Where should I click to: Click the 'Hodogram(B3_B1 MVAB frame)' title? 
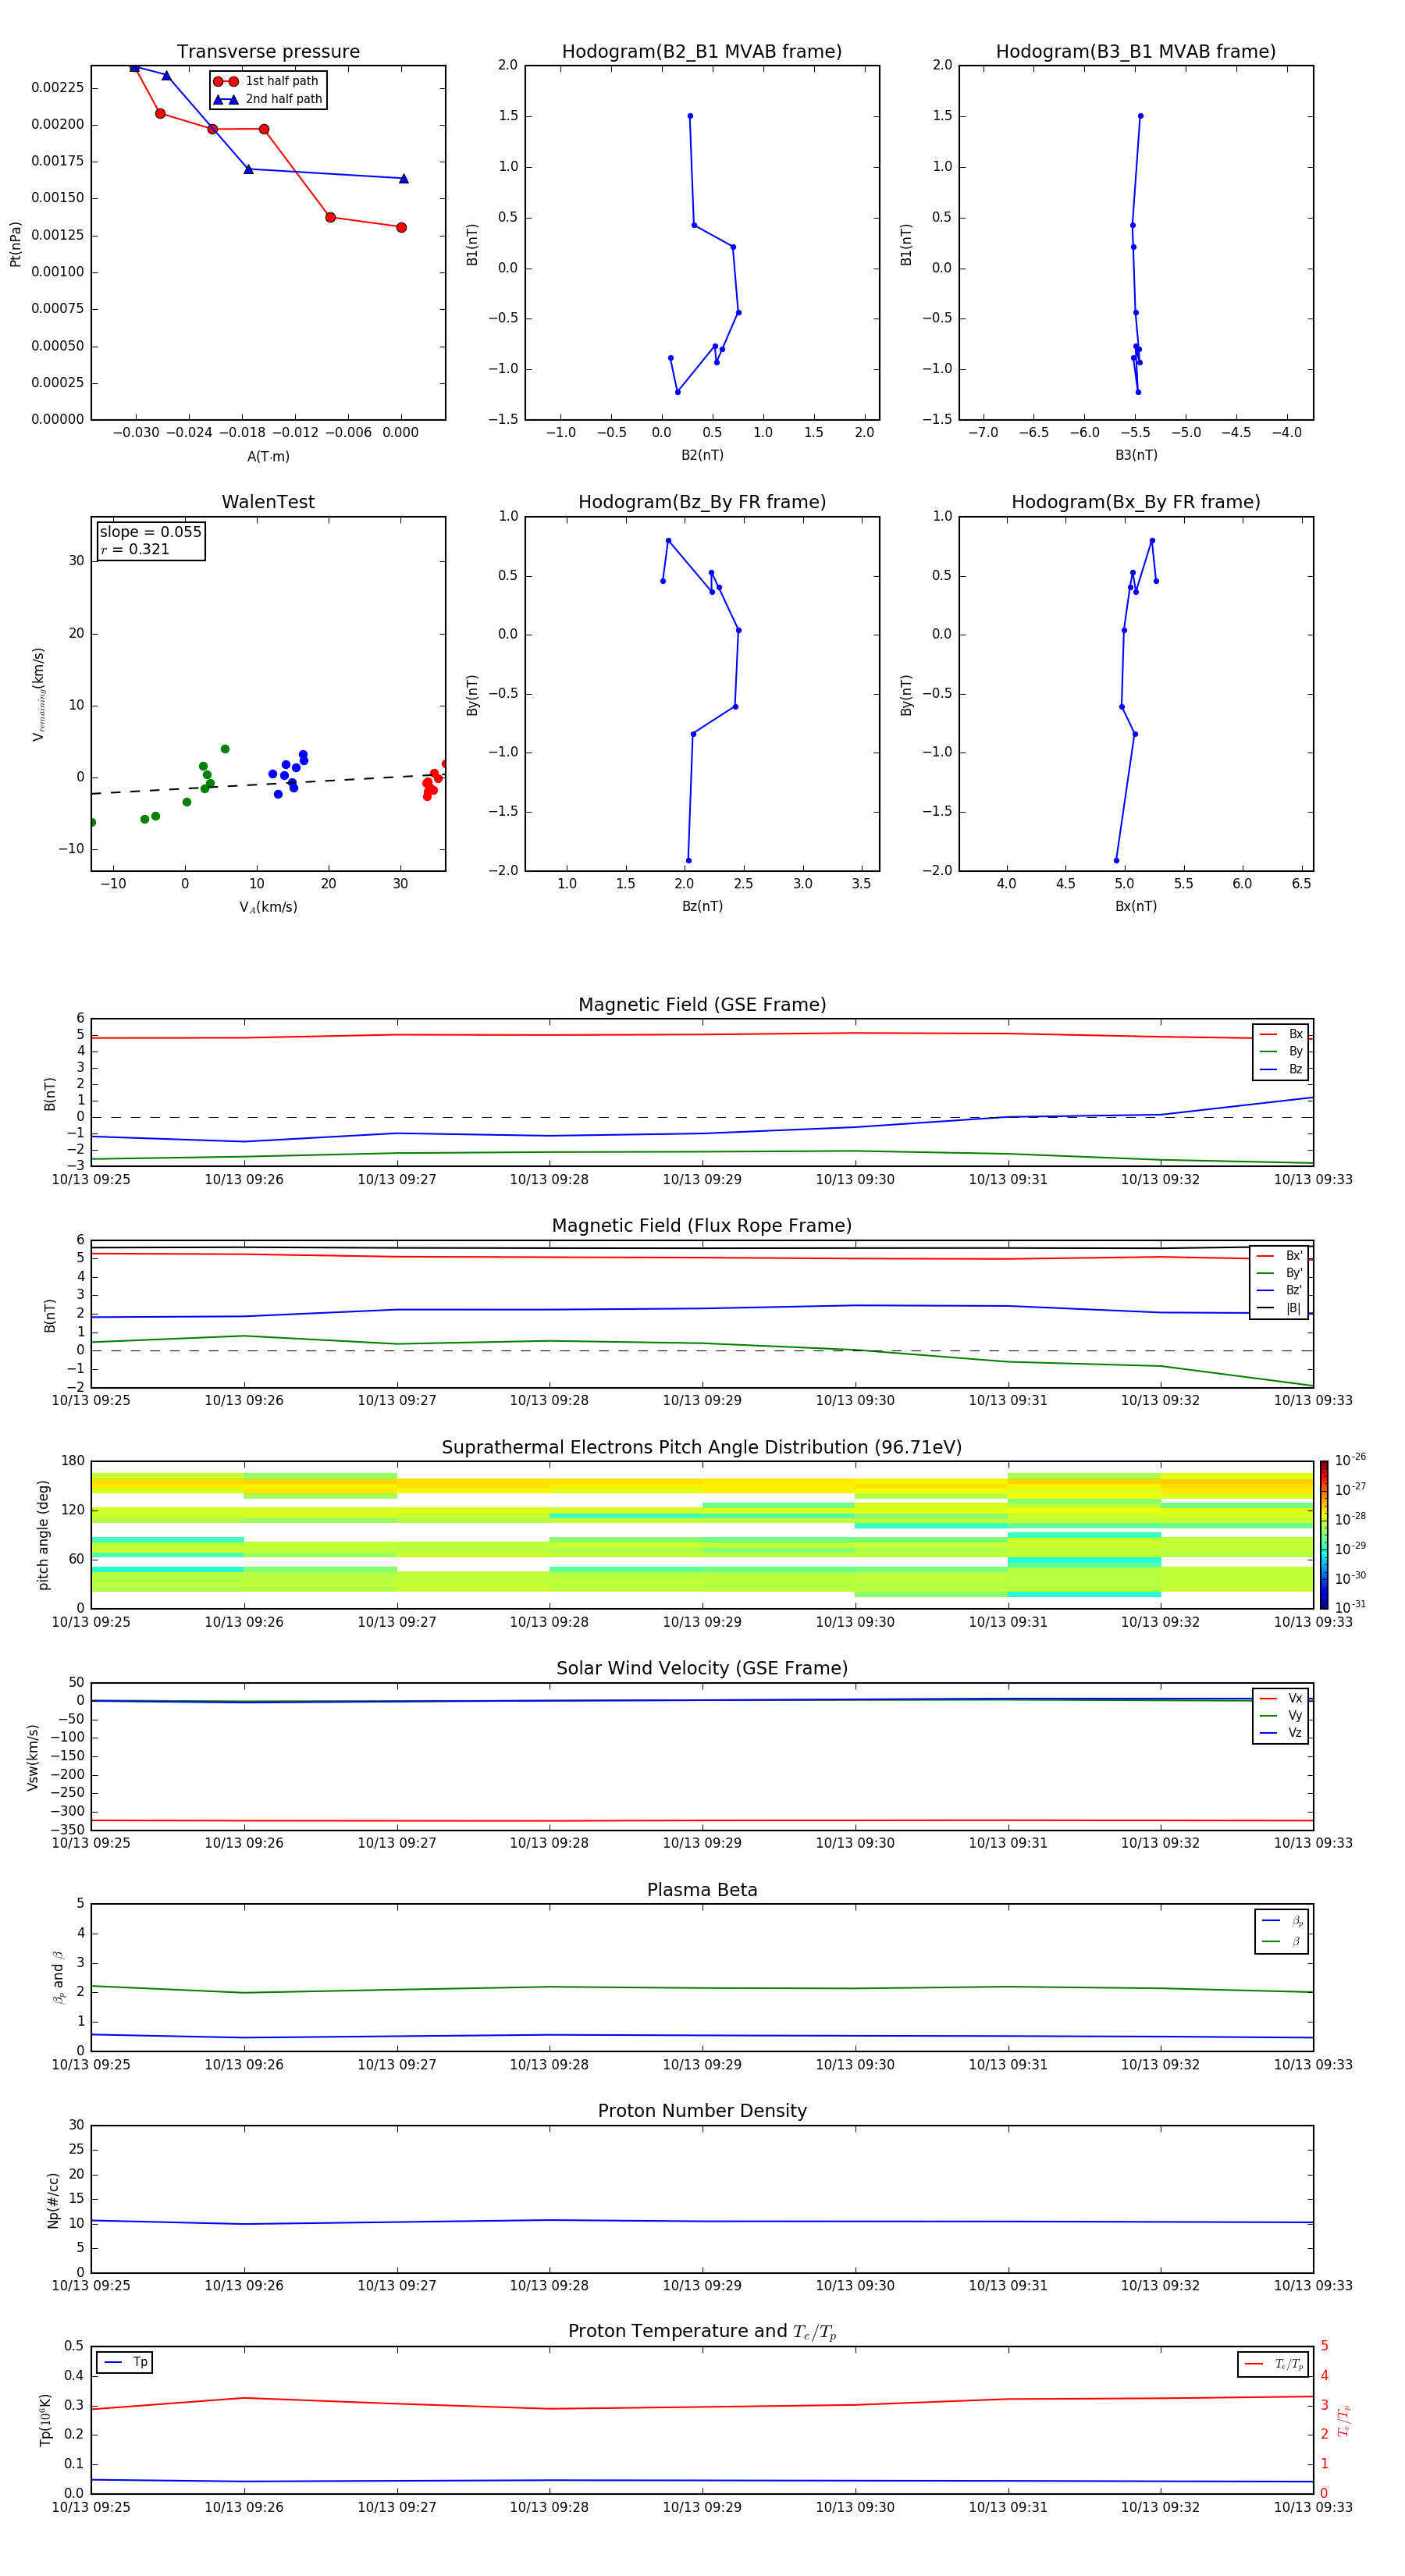coord(1136,52)
